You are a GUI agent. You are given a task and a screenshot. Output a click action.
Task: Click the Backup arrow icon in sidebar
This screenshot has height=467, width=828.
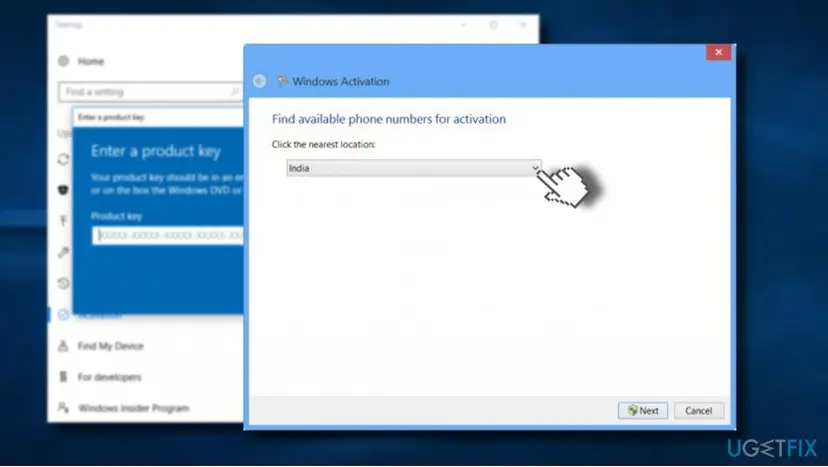[x=63, y=221]
